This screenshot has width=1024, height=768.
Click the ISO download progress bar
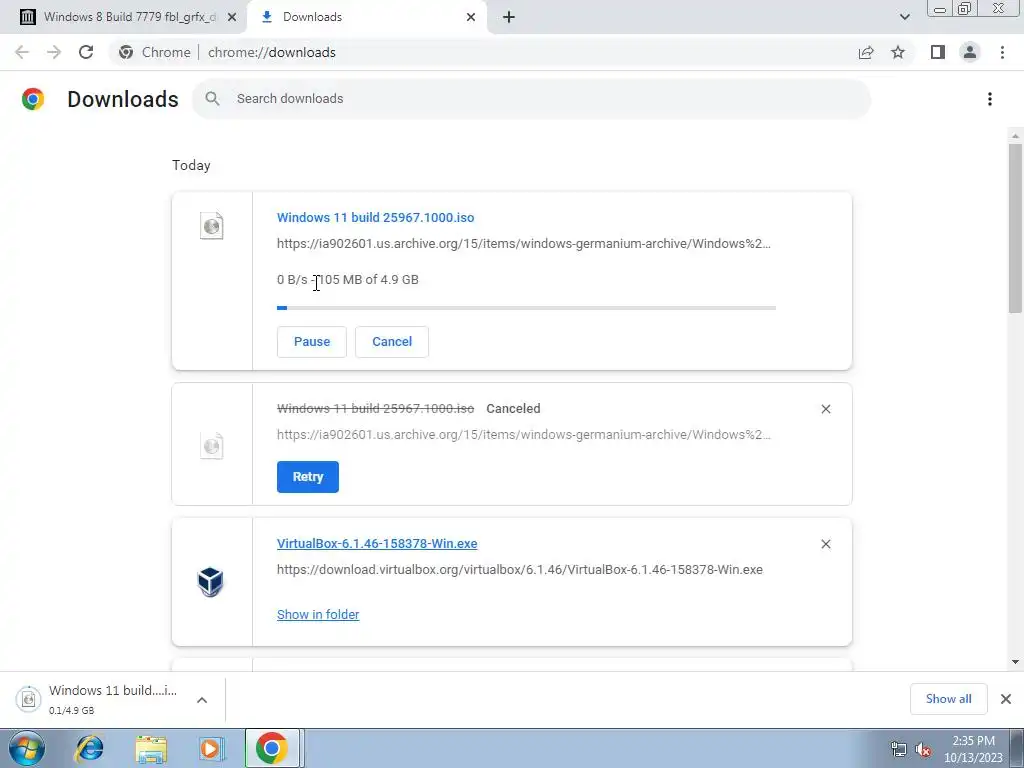pos(526,308)
